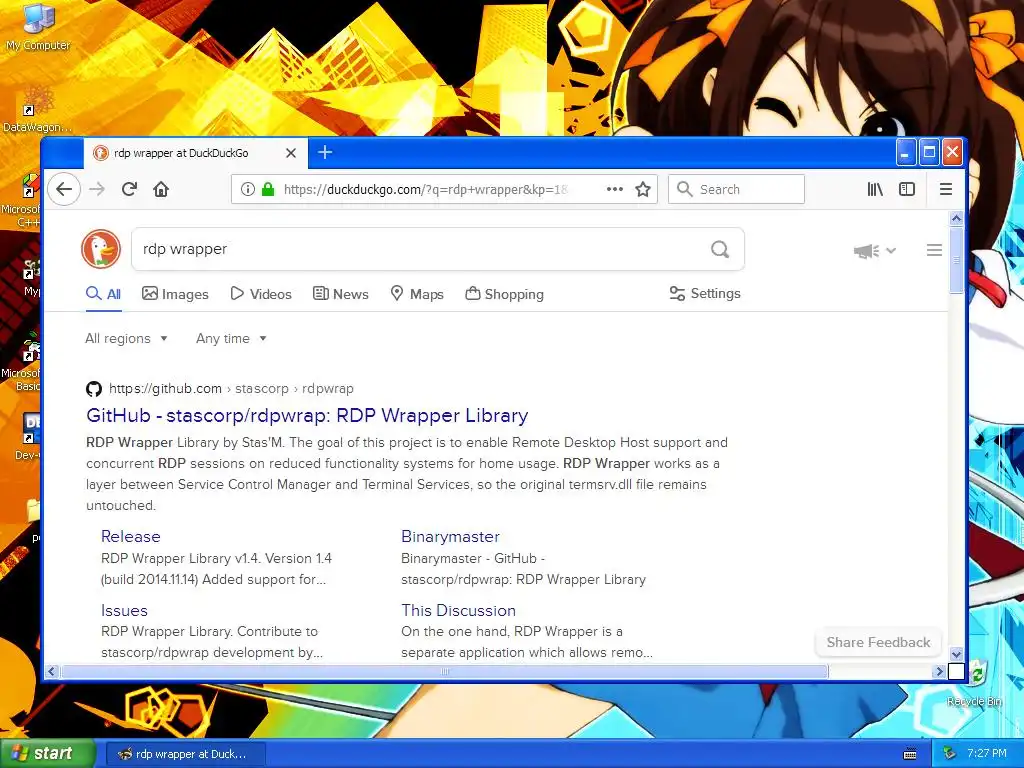Viewport: 1024px width, 768px height.
Task: Click the system tray icon near the clock
Action: (950, 754)
